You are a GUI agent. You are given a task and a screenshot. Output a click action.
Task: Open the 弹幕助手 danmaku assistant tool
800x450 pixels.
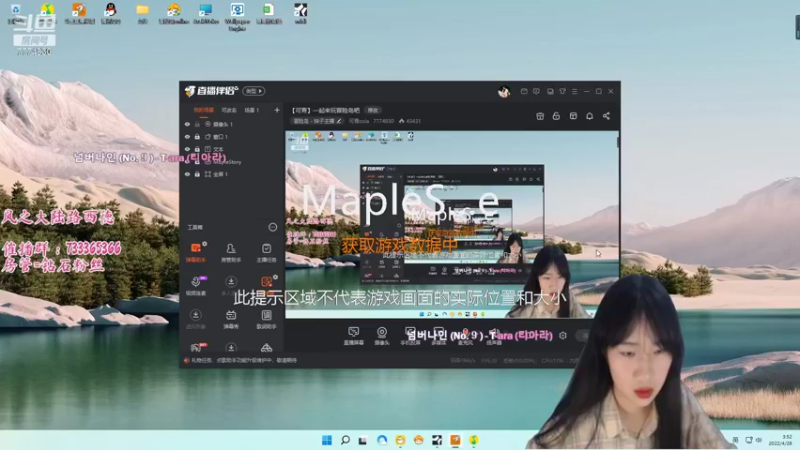[x=196, y=253]
